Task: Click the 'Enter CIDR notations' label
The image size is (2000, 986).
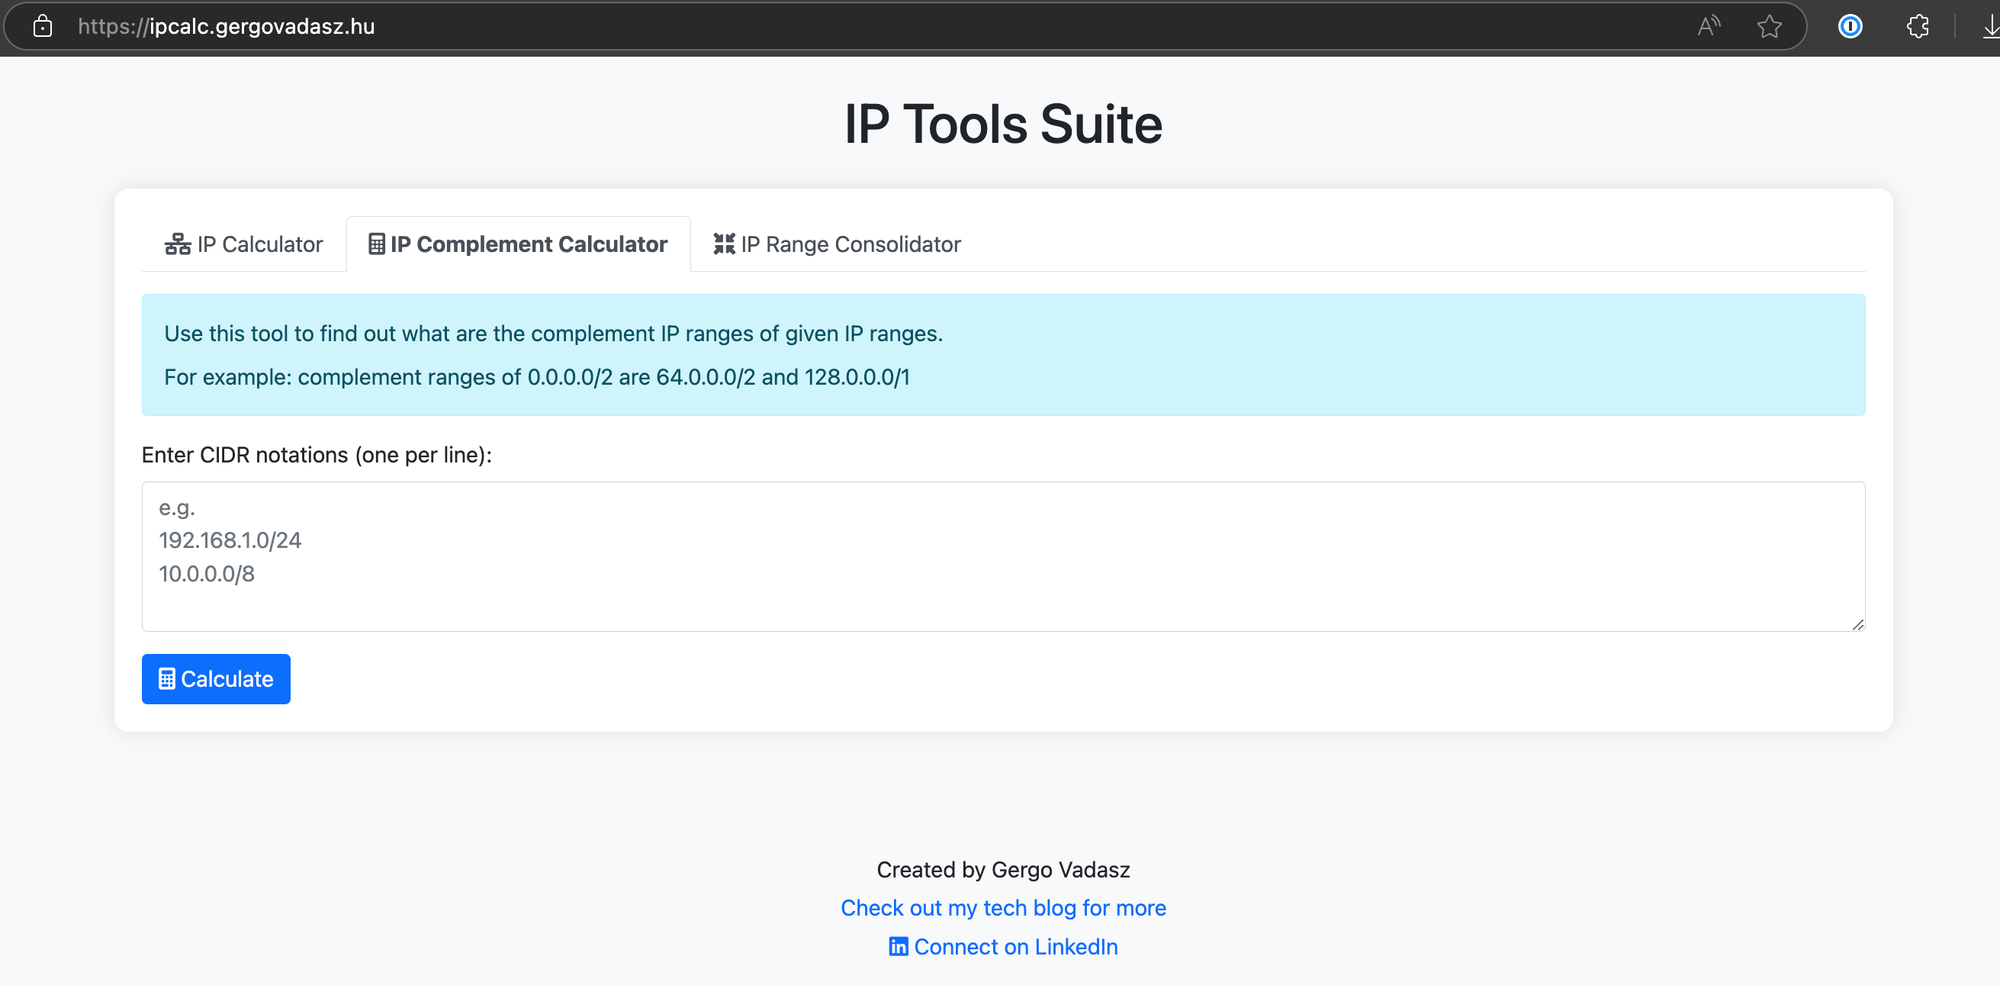Action: click(x=317, y=455)
